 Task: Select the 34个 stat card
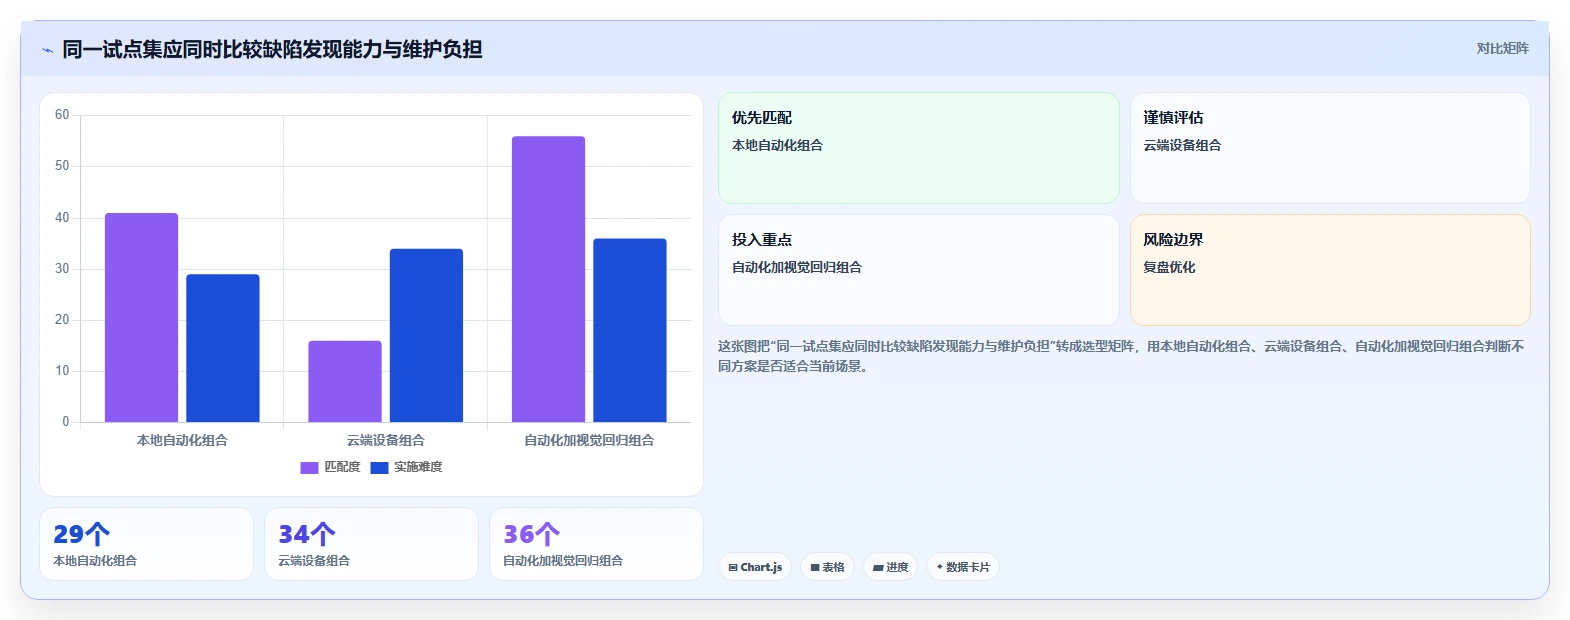click(x=371, y=544)
